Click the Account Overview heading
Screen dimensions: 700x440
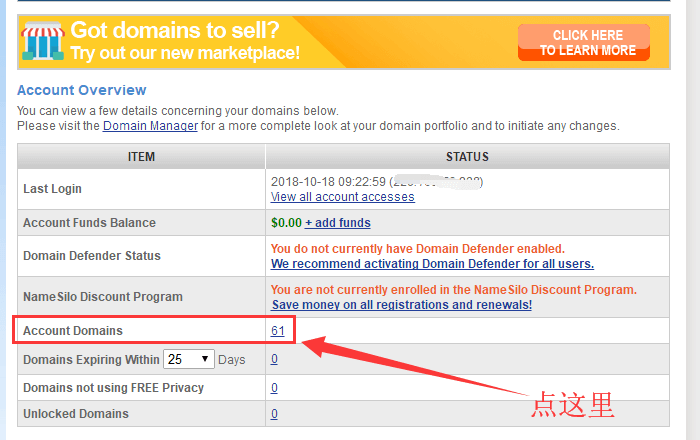coord(82,90)
